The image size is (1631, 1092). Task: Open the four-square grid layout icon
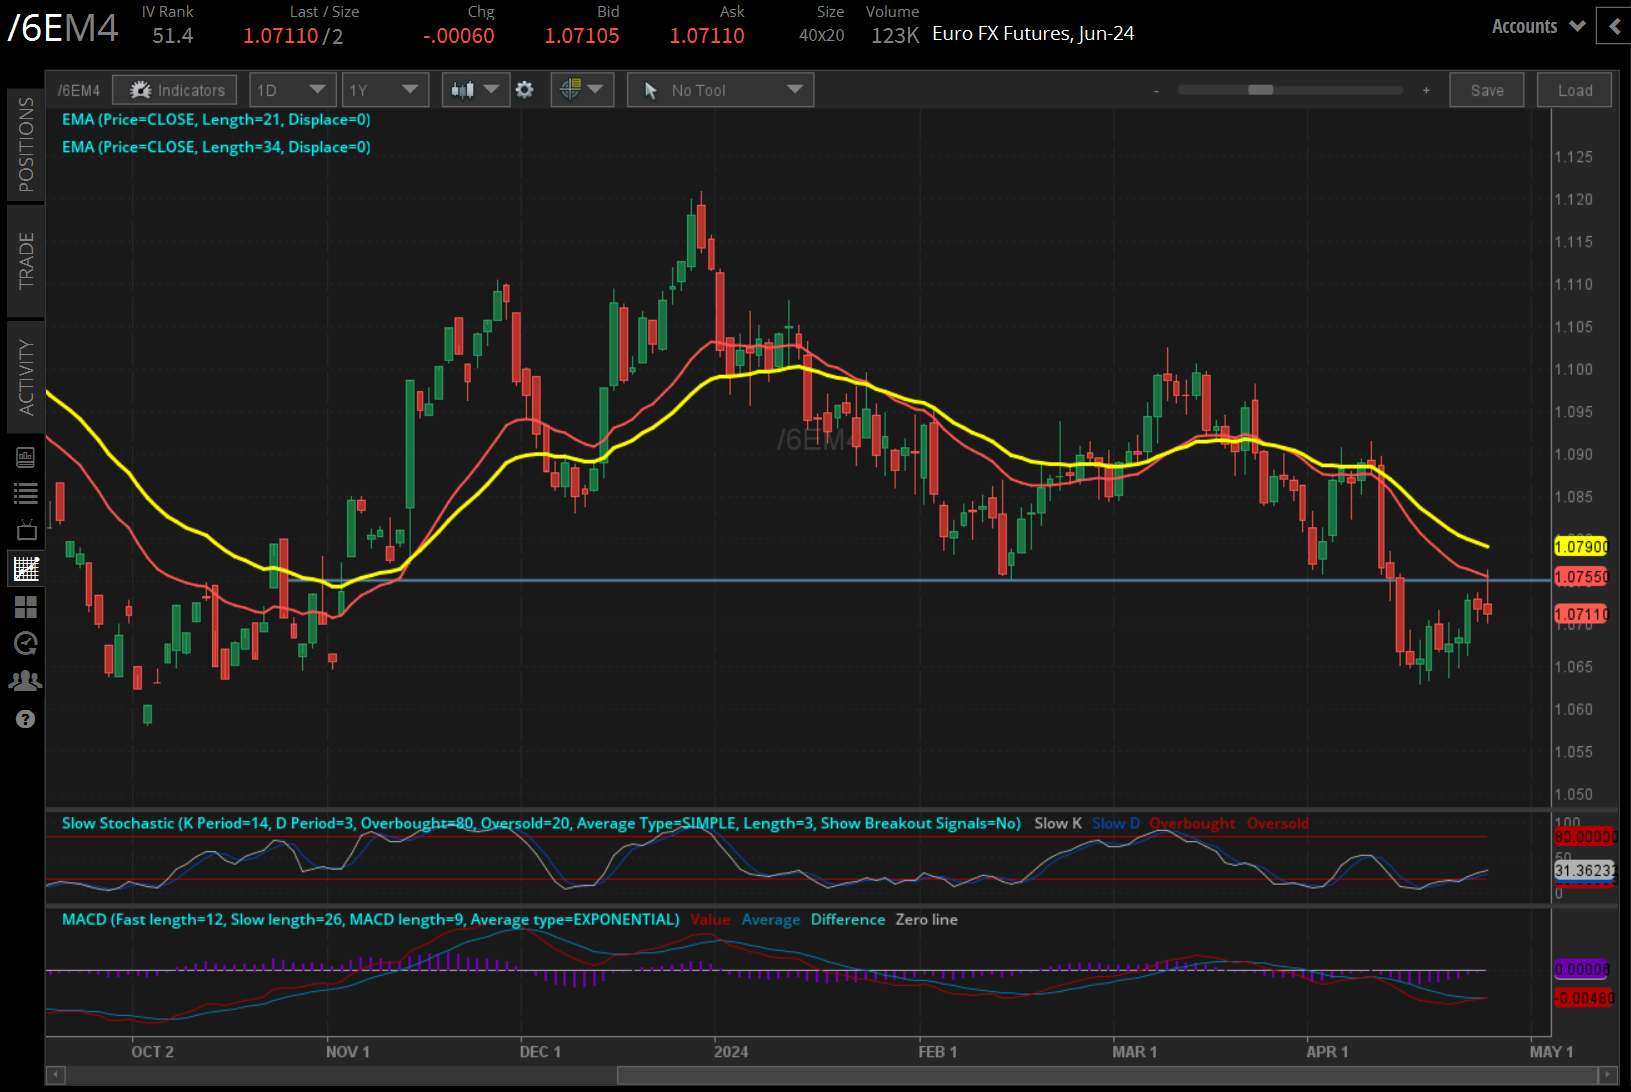click(25, 606)
